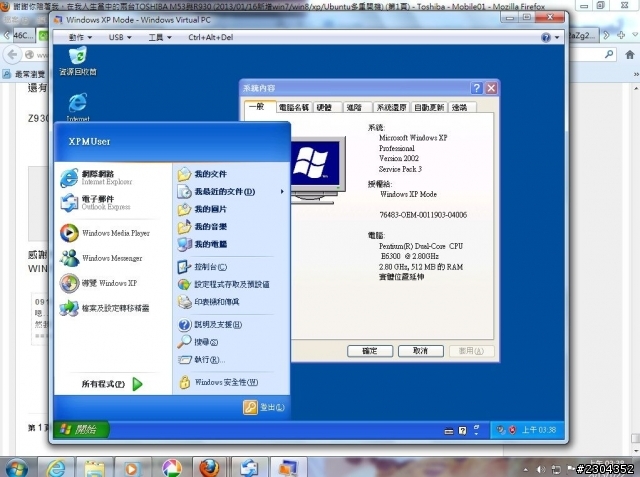Open the dropdown arrow beside Virtual PC help
640x477 pixels.
[557, 38]
